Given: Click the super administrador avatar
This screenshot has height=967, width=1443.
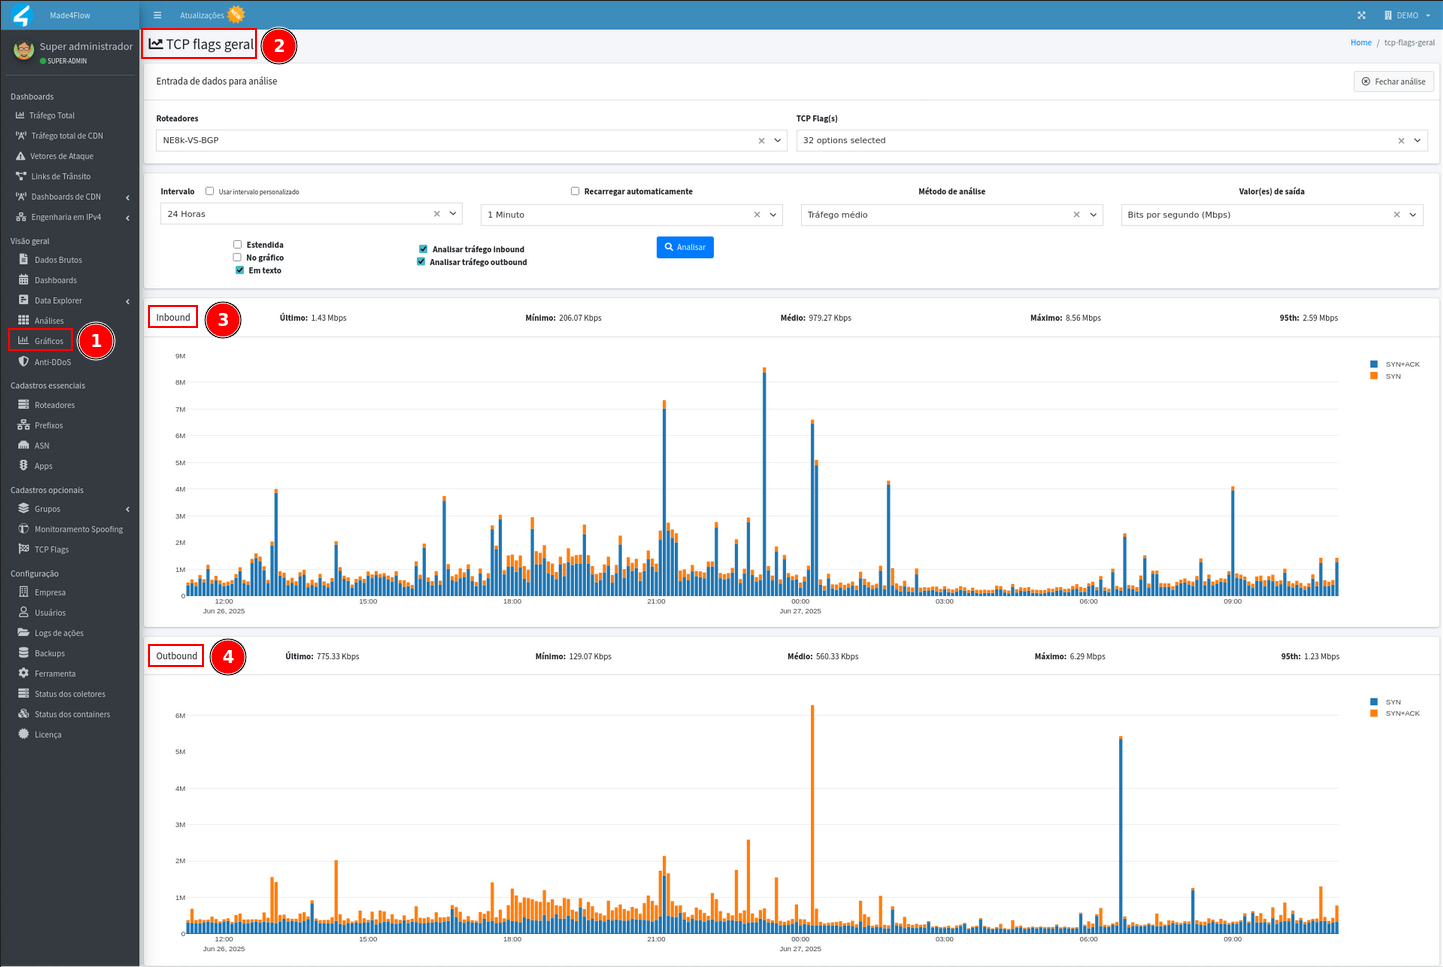Looking at the screenshot, I should tap(23, 49).
